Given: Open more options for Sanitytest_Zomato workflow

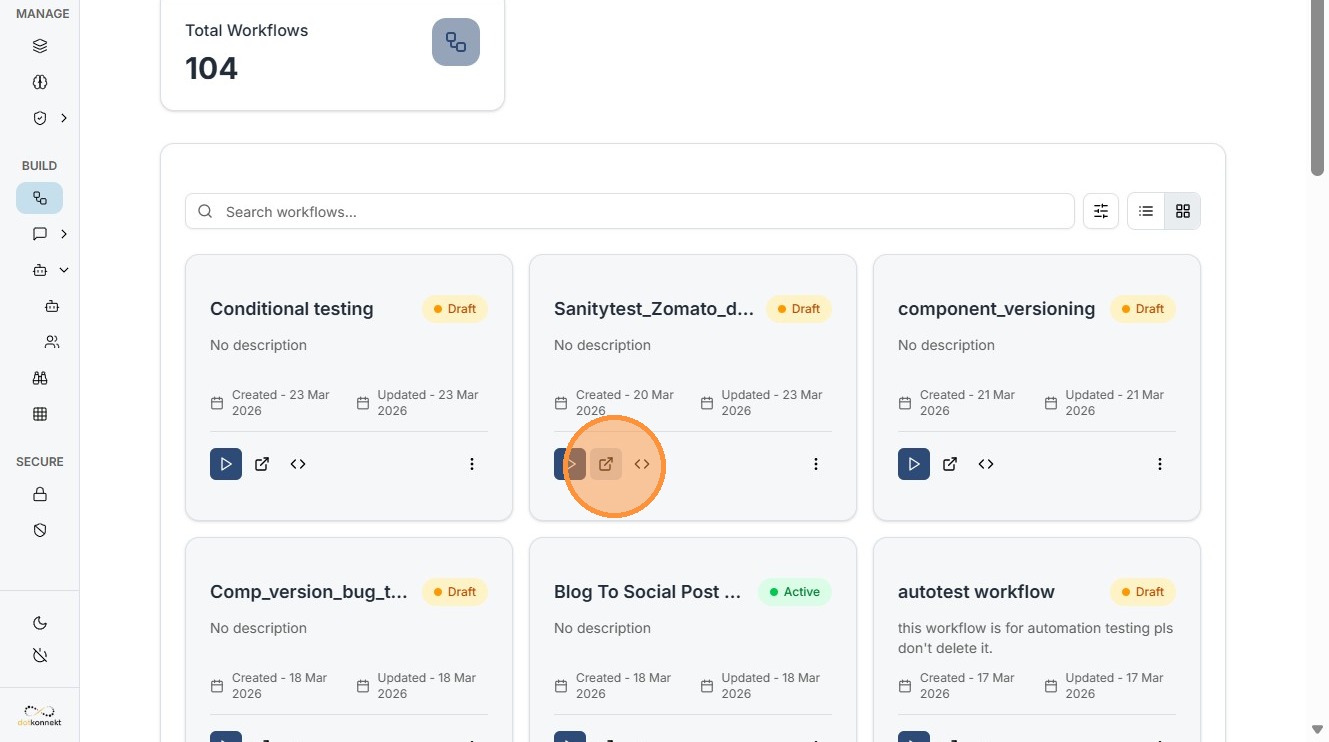Looking at the screenshot, I should [816, 464].
